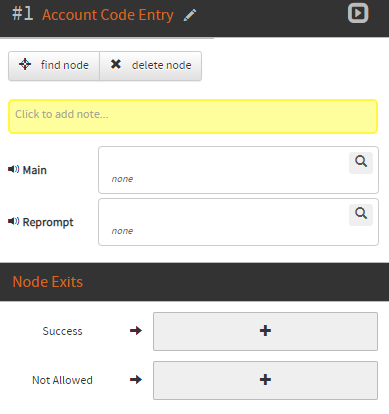The width and height of the screenshot is (389, 414).
Task: Click the find node button
Action: coord(54,66)
